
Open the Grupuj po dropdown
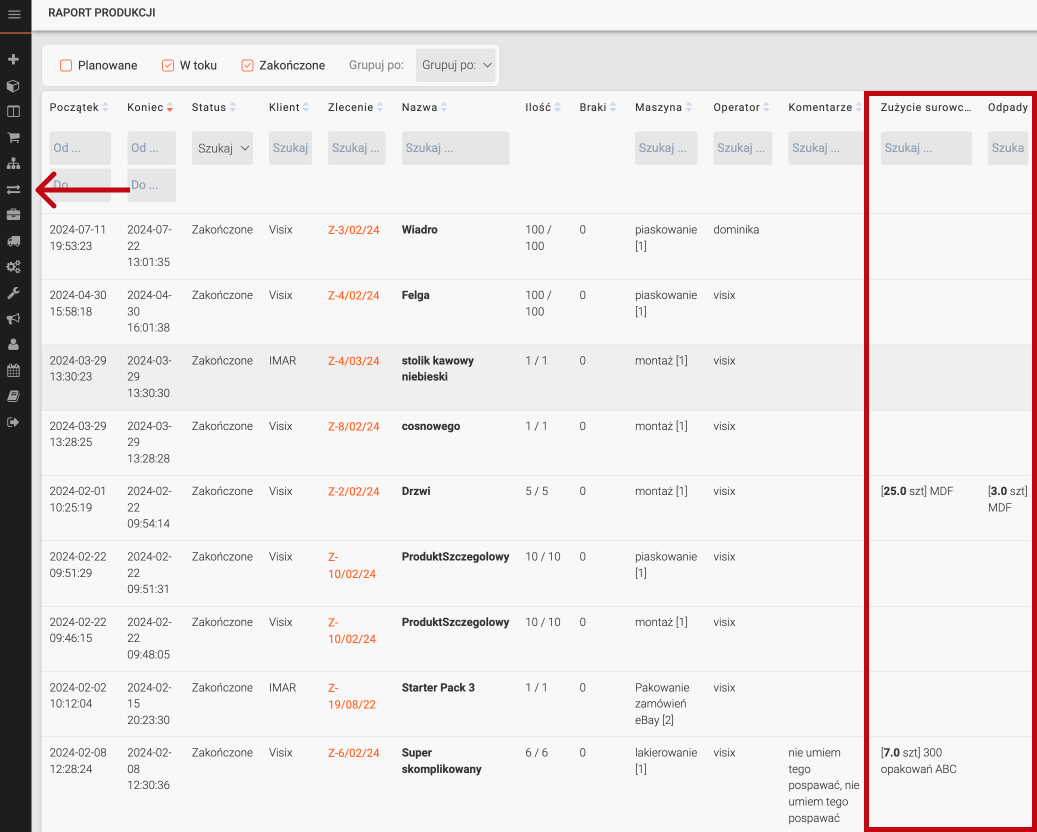point(456,65)
